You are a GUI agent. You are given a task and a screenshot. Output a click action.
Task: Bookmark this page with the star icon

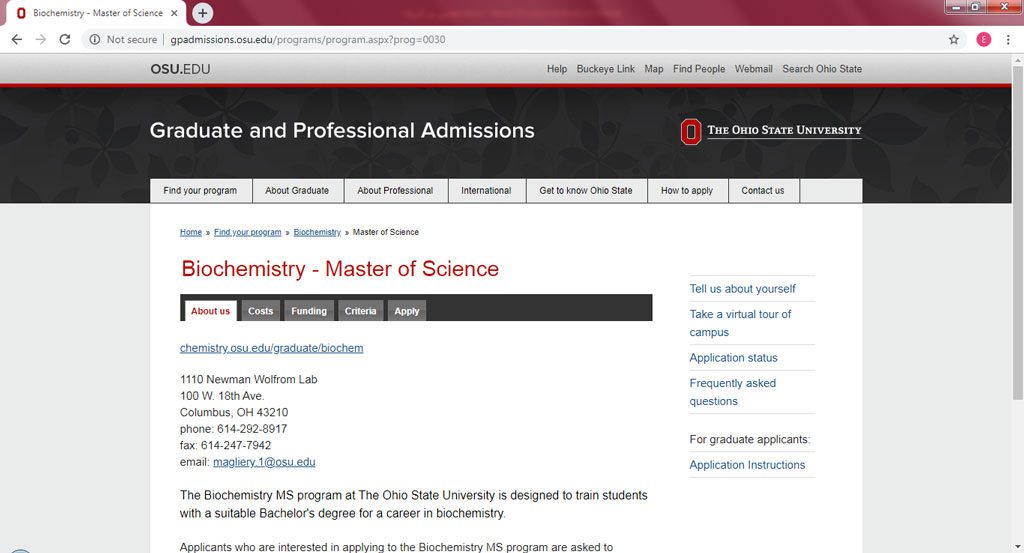[x=953, y=40]
